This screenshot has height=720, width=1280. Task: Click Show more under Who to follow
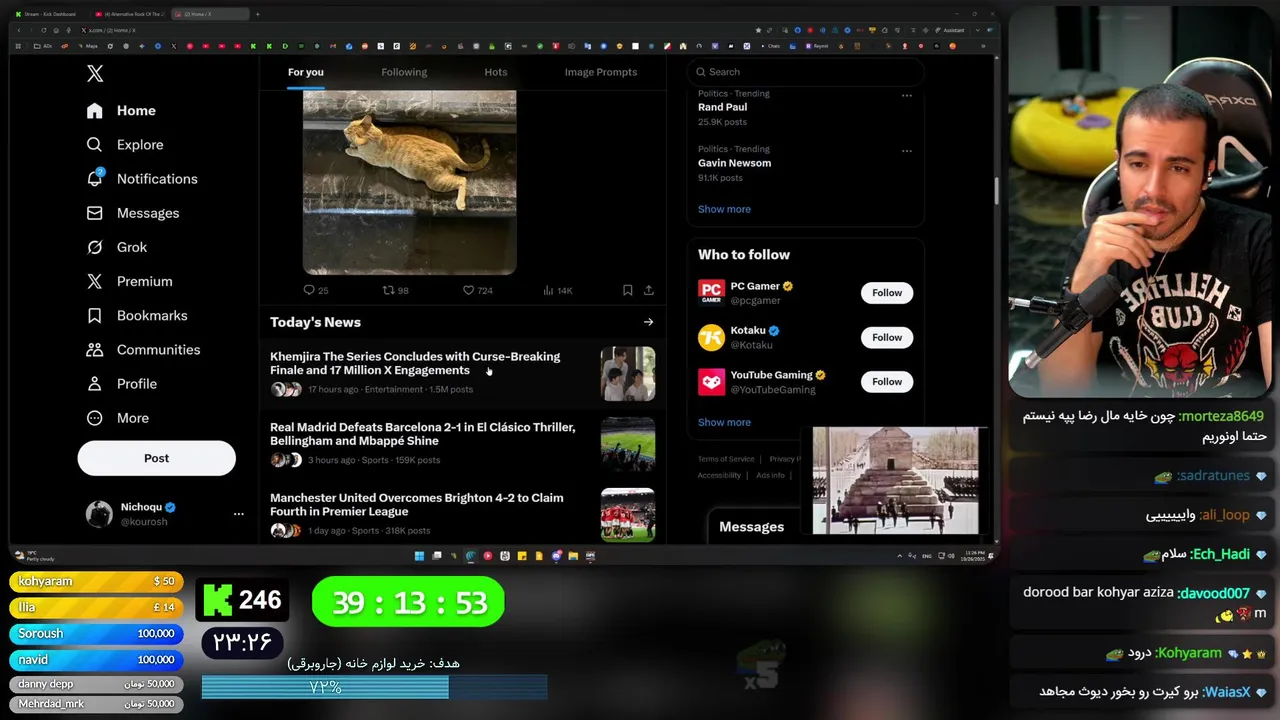[x=724, y=422]
